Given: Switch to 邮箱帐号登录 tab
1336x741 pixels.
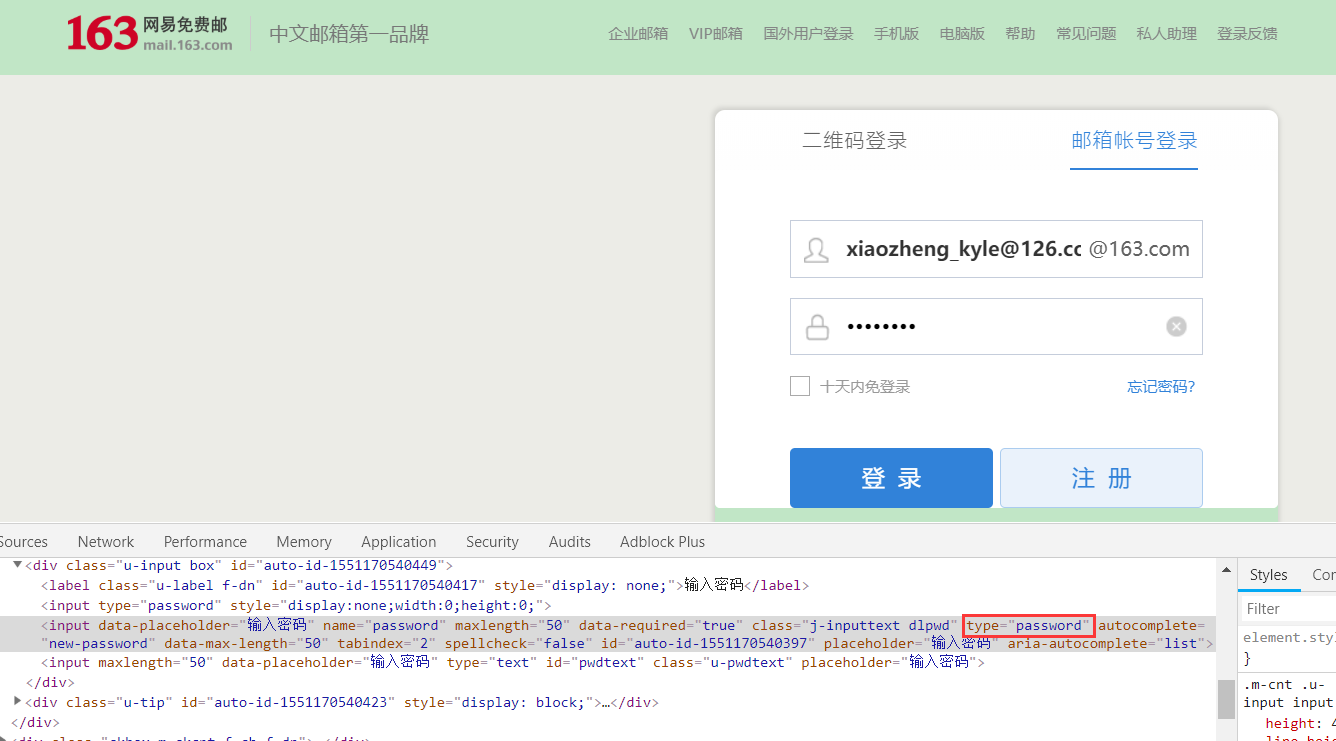Looking at the screenshot, I should tap(1134, 140).
